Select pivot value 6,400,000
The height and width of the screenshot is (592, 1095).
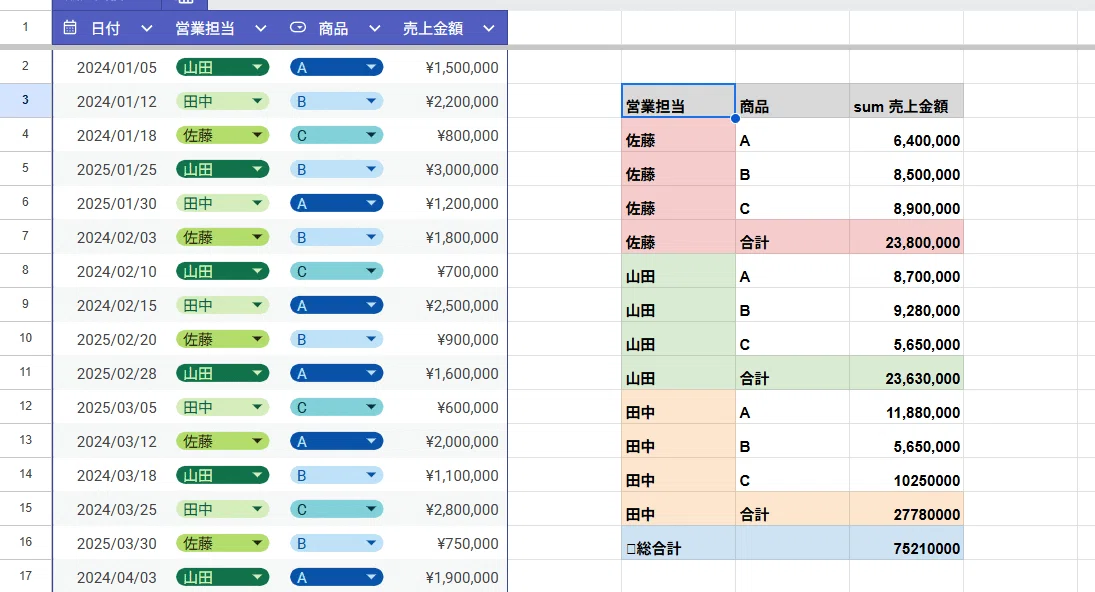pyautogui.click(x=906, y=135)
